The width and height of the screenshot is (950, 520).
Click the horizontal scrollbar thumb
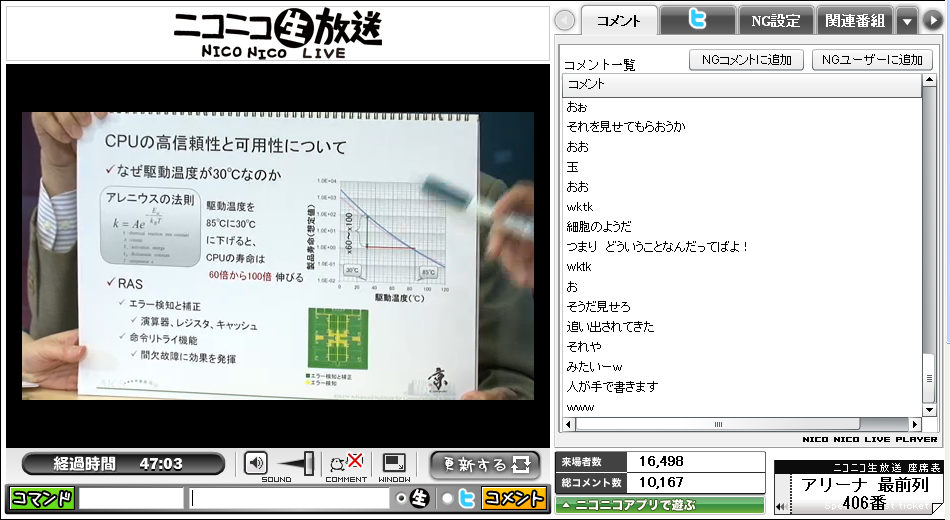(717, 424)
